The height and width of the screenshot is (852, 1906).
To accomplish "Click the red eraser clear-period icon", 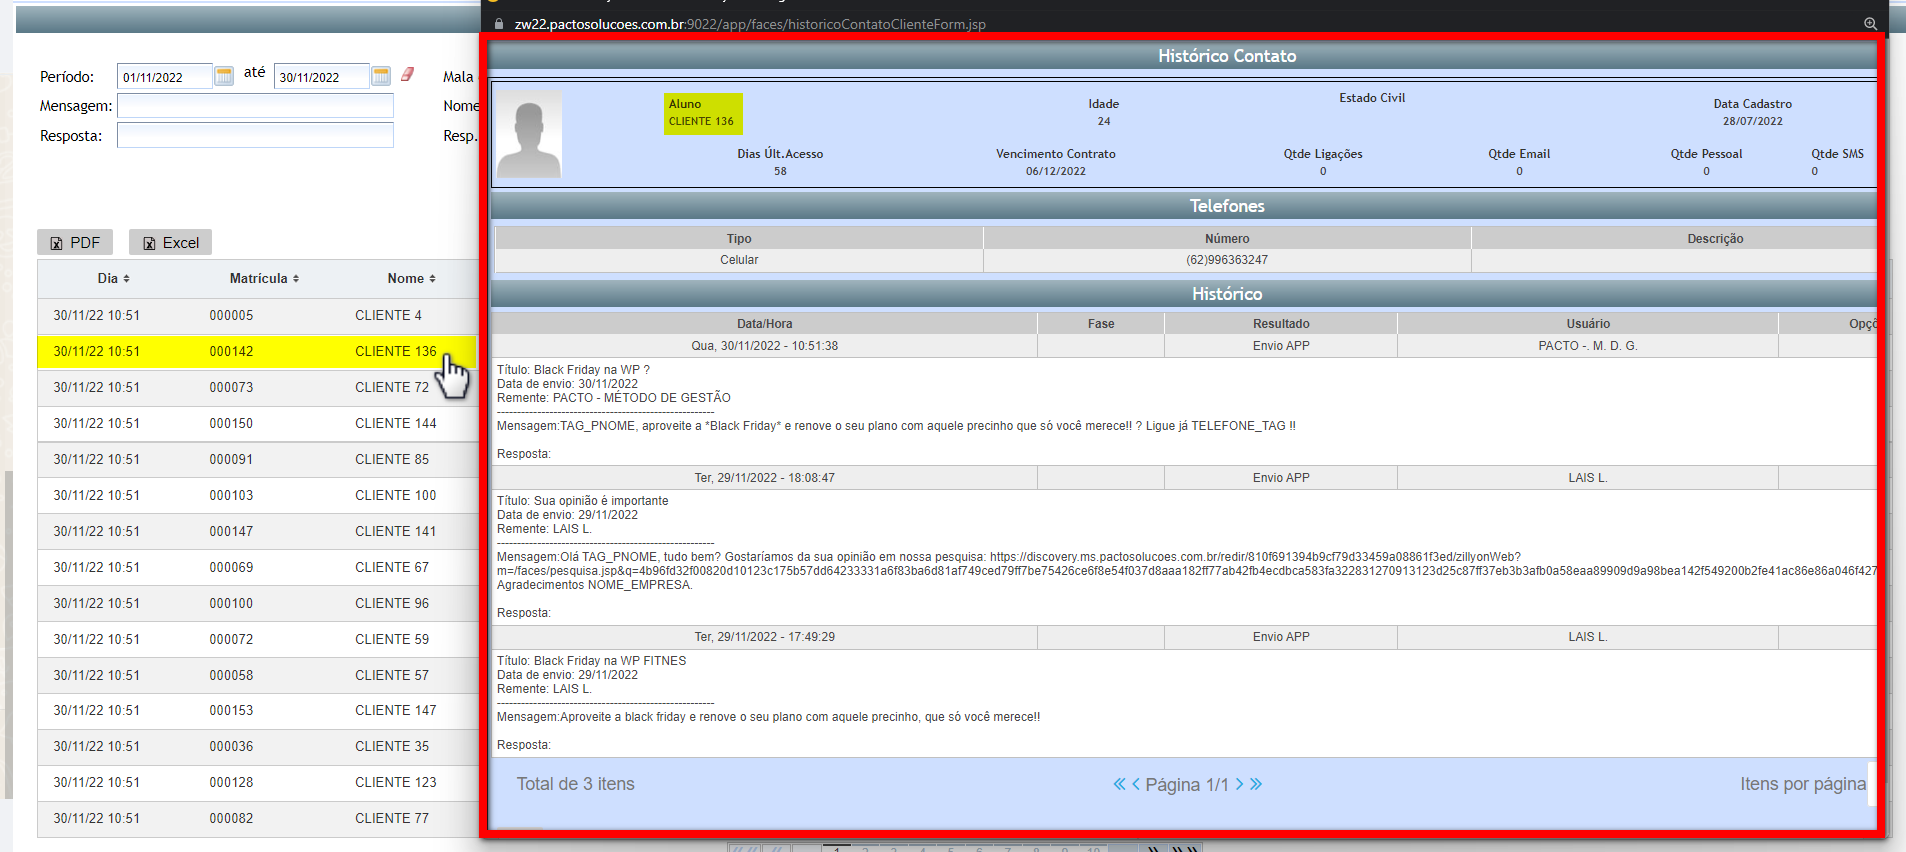I will (x=408, y=74).
